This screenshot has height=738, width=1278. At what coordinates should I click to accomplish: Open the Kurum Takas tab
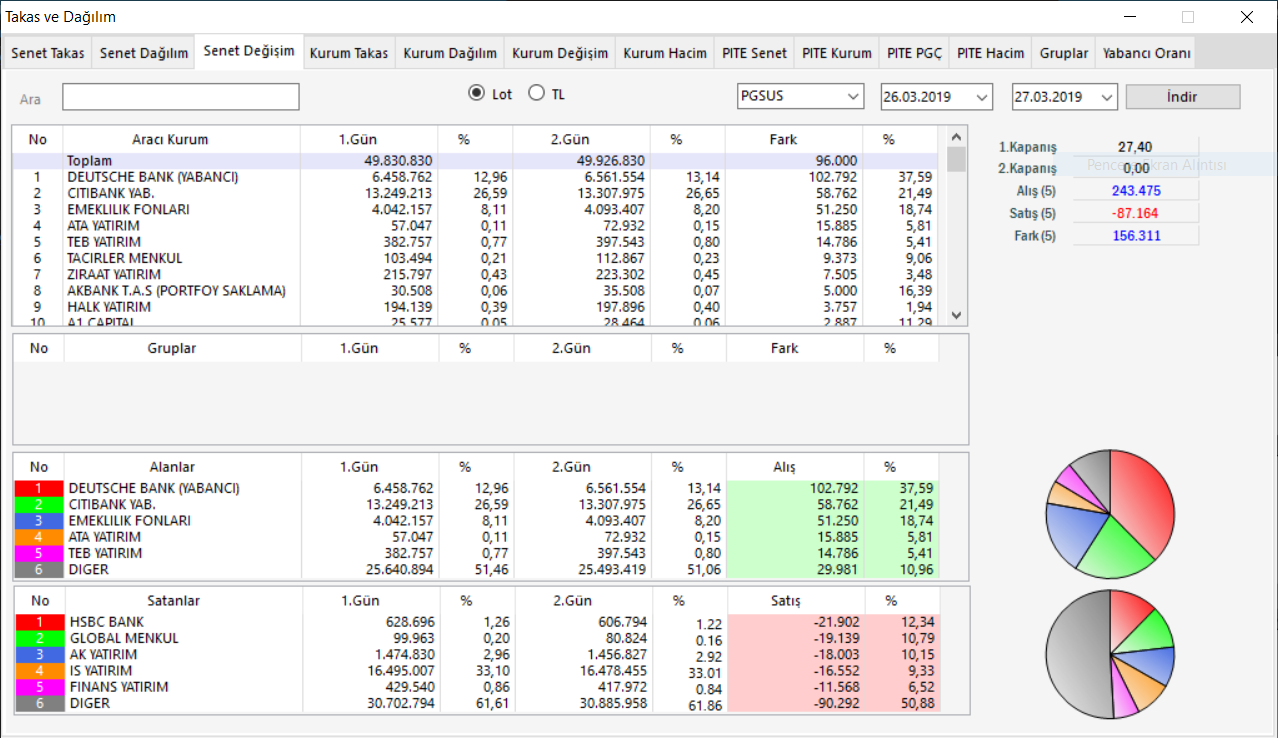click(x=349, y=53)
